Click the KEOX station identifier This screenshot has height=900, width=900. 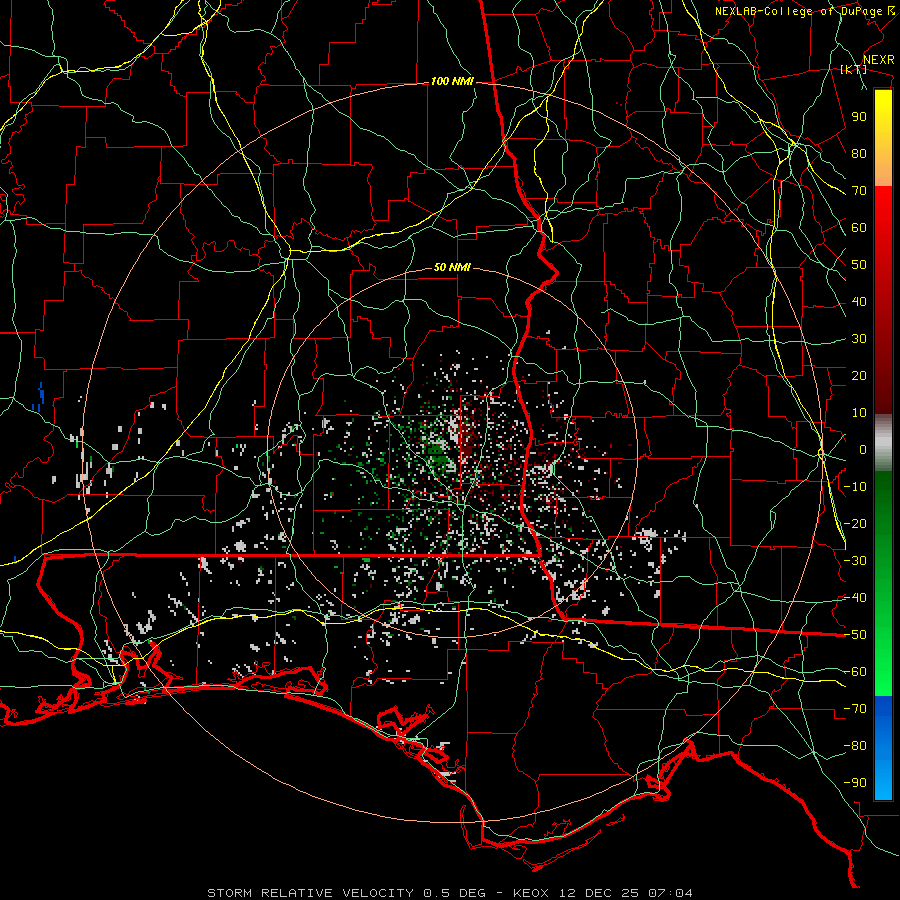[532, 893]
